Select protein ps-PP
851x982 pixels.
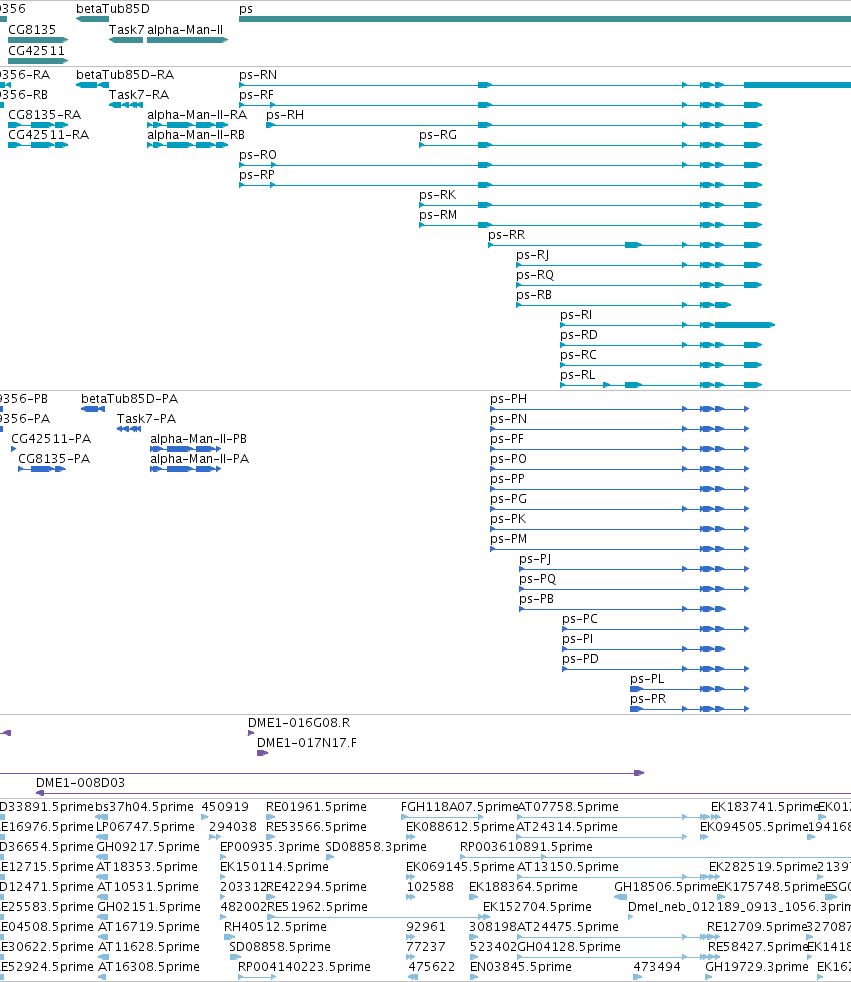click(x=508, y=479)
